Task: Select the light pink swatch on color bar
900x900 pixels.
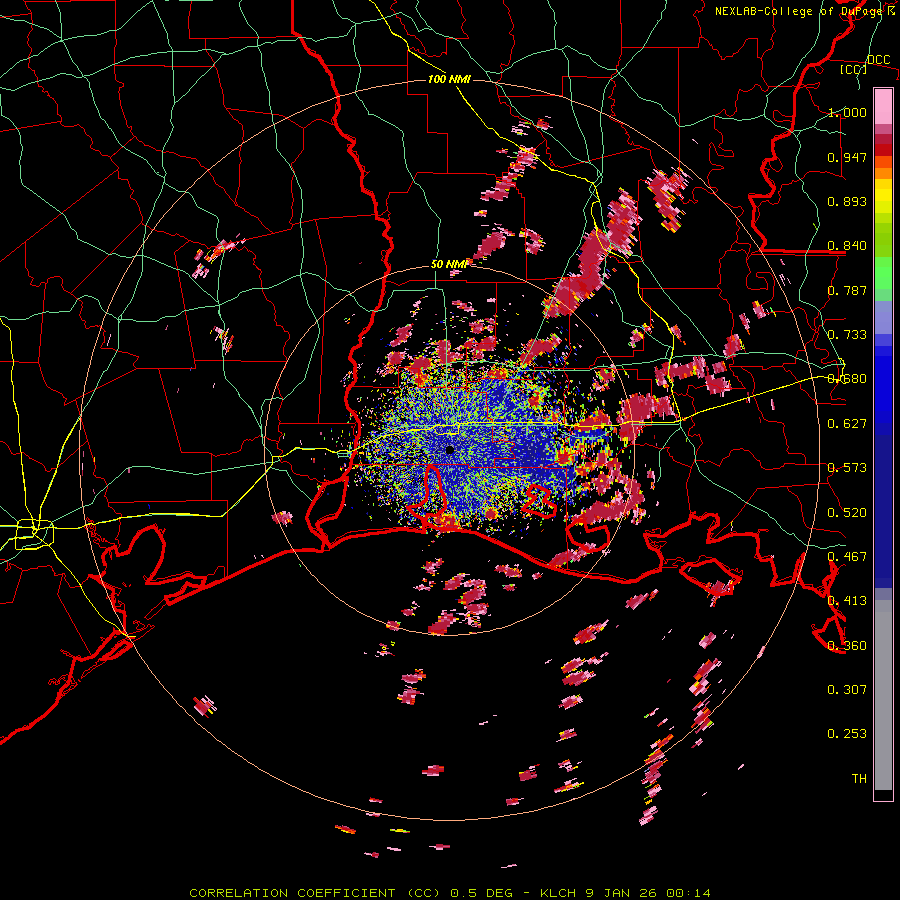Action: [883, 106]
